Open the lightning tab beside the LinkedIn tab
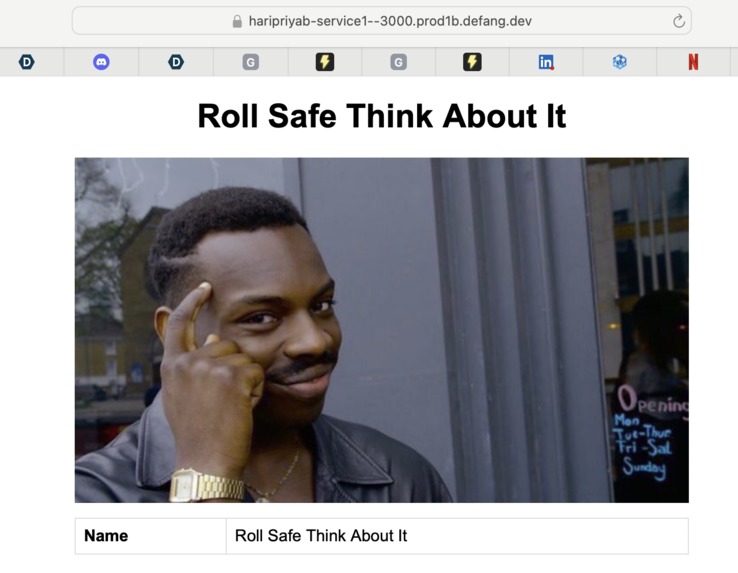 tap(472, 62)
